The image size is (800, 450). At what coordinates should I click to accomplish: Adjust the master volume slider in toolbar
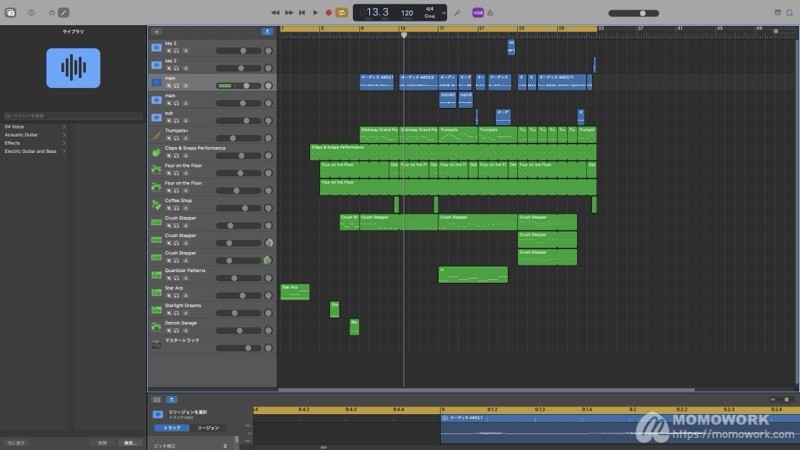click(x=634, y=13)
